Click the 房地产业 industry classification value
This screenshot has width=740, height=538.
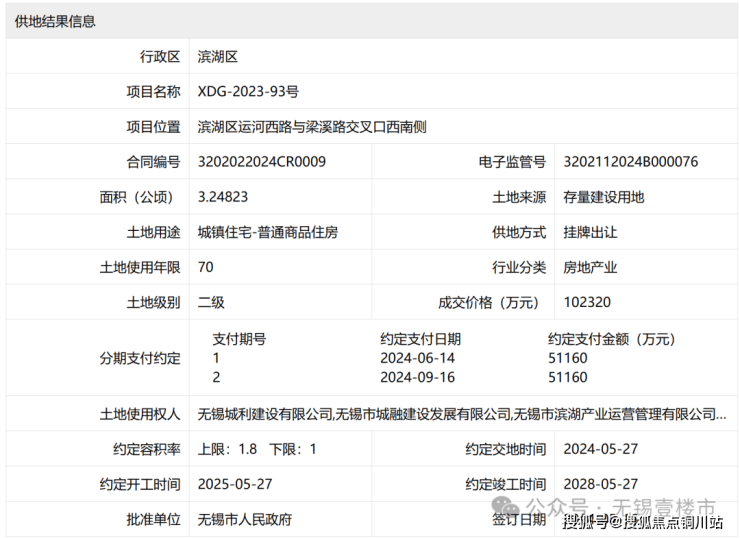[x=590, y=267]
